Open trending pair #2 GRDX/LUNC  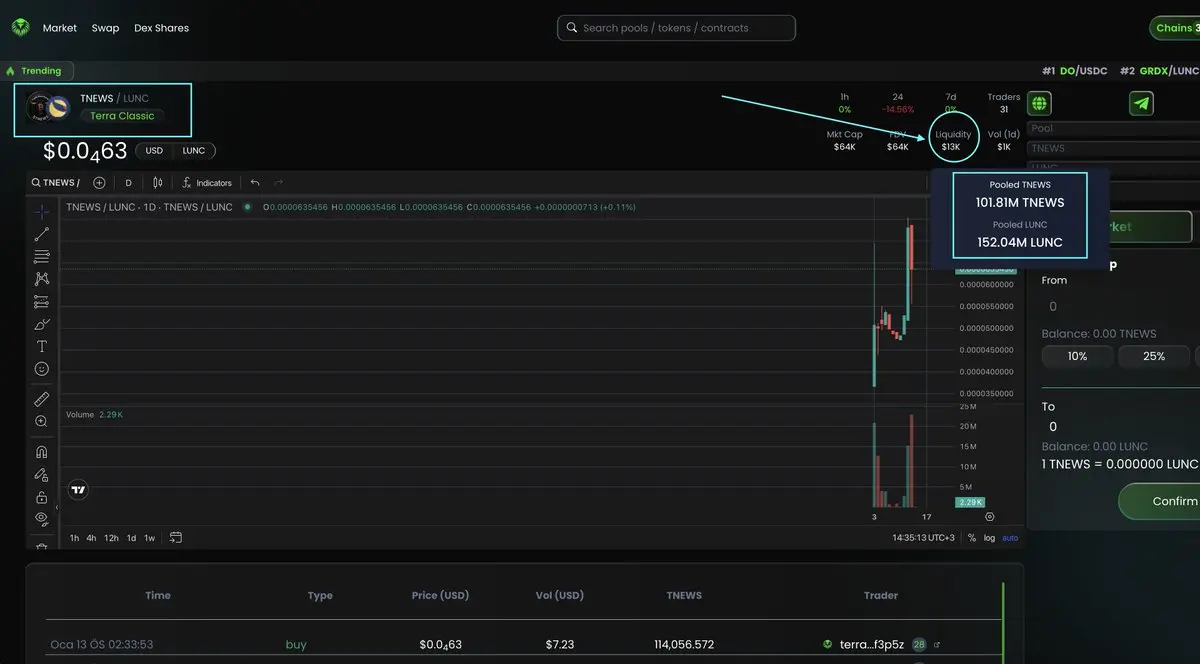[x=1159, y=71]
